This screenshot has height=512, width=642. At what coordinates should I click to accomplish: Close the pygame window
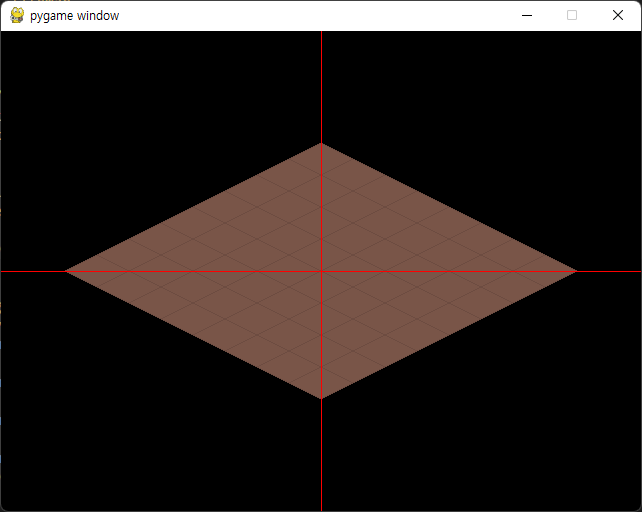coord(618,16)
